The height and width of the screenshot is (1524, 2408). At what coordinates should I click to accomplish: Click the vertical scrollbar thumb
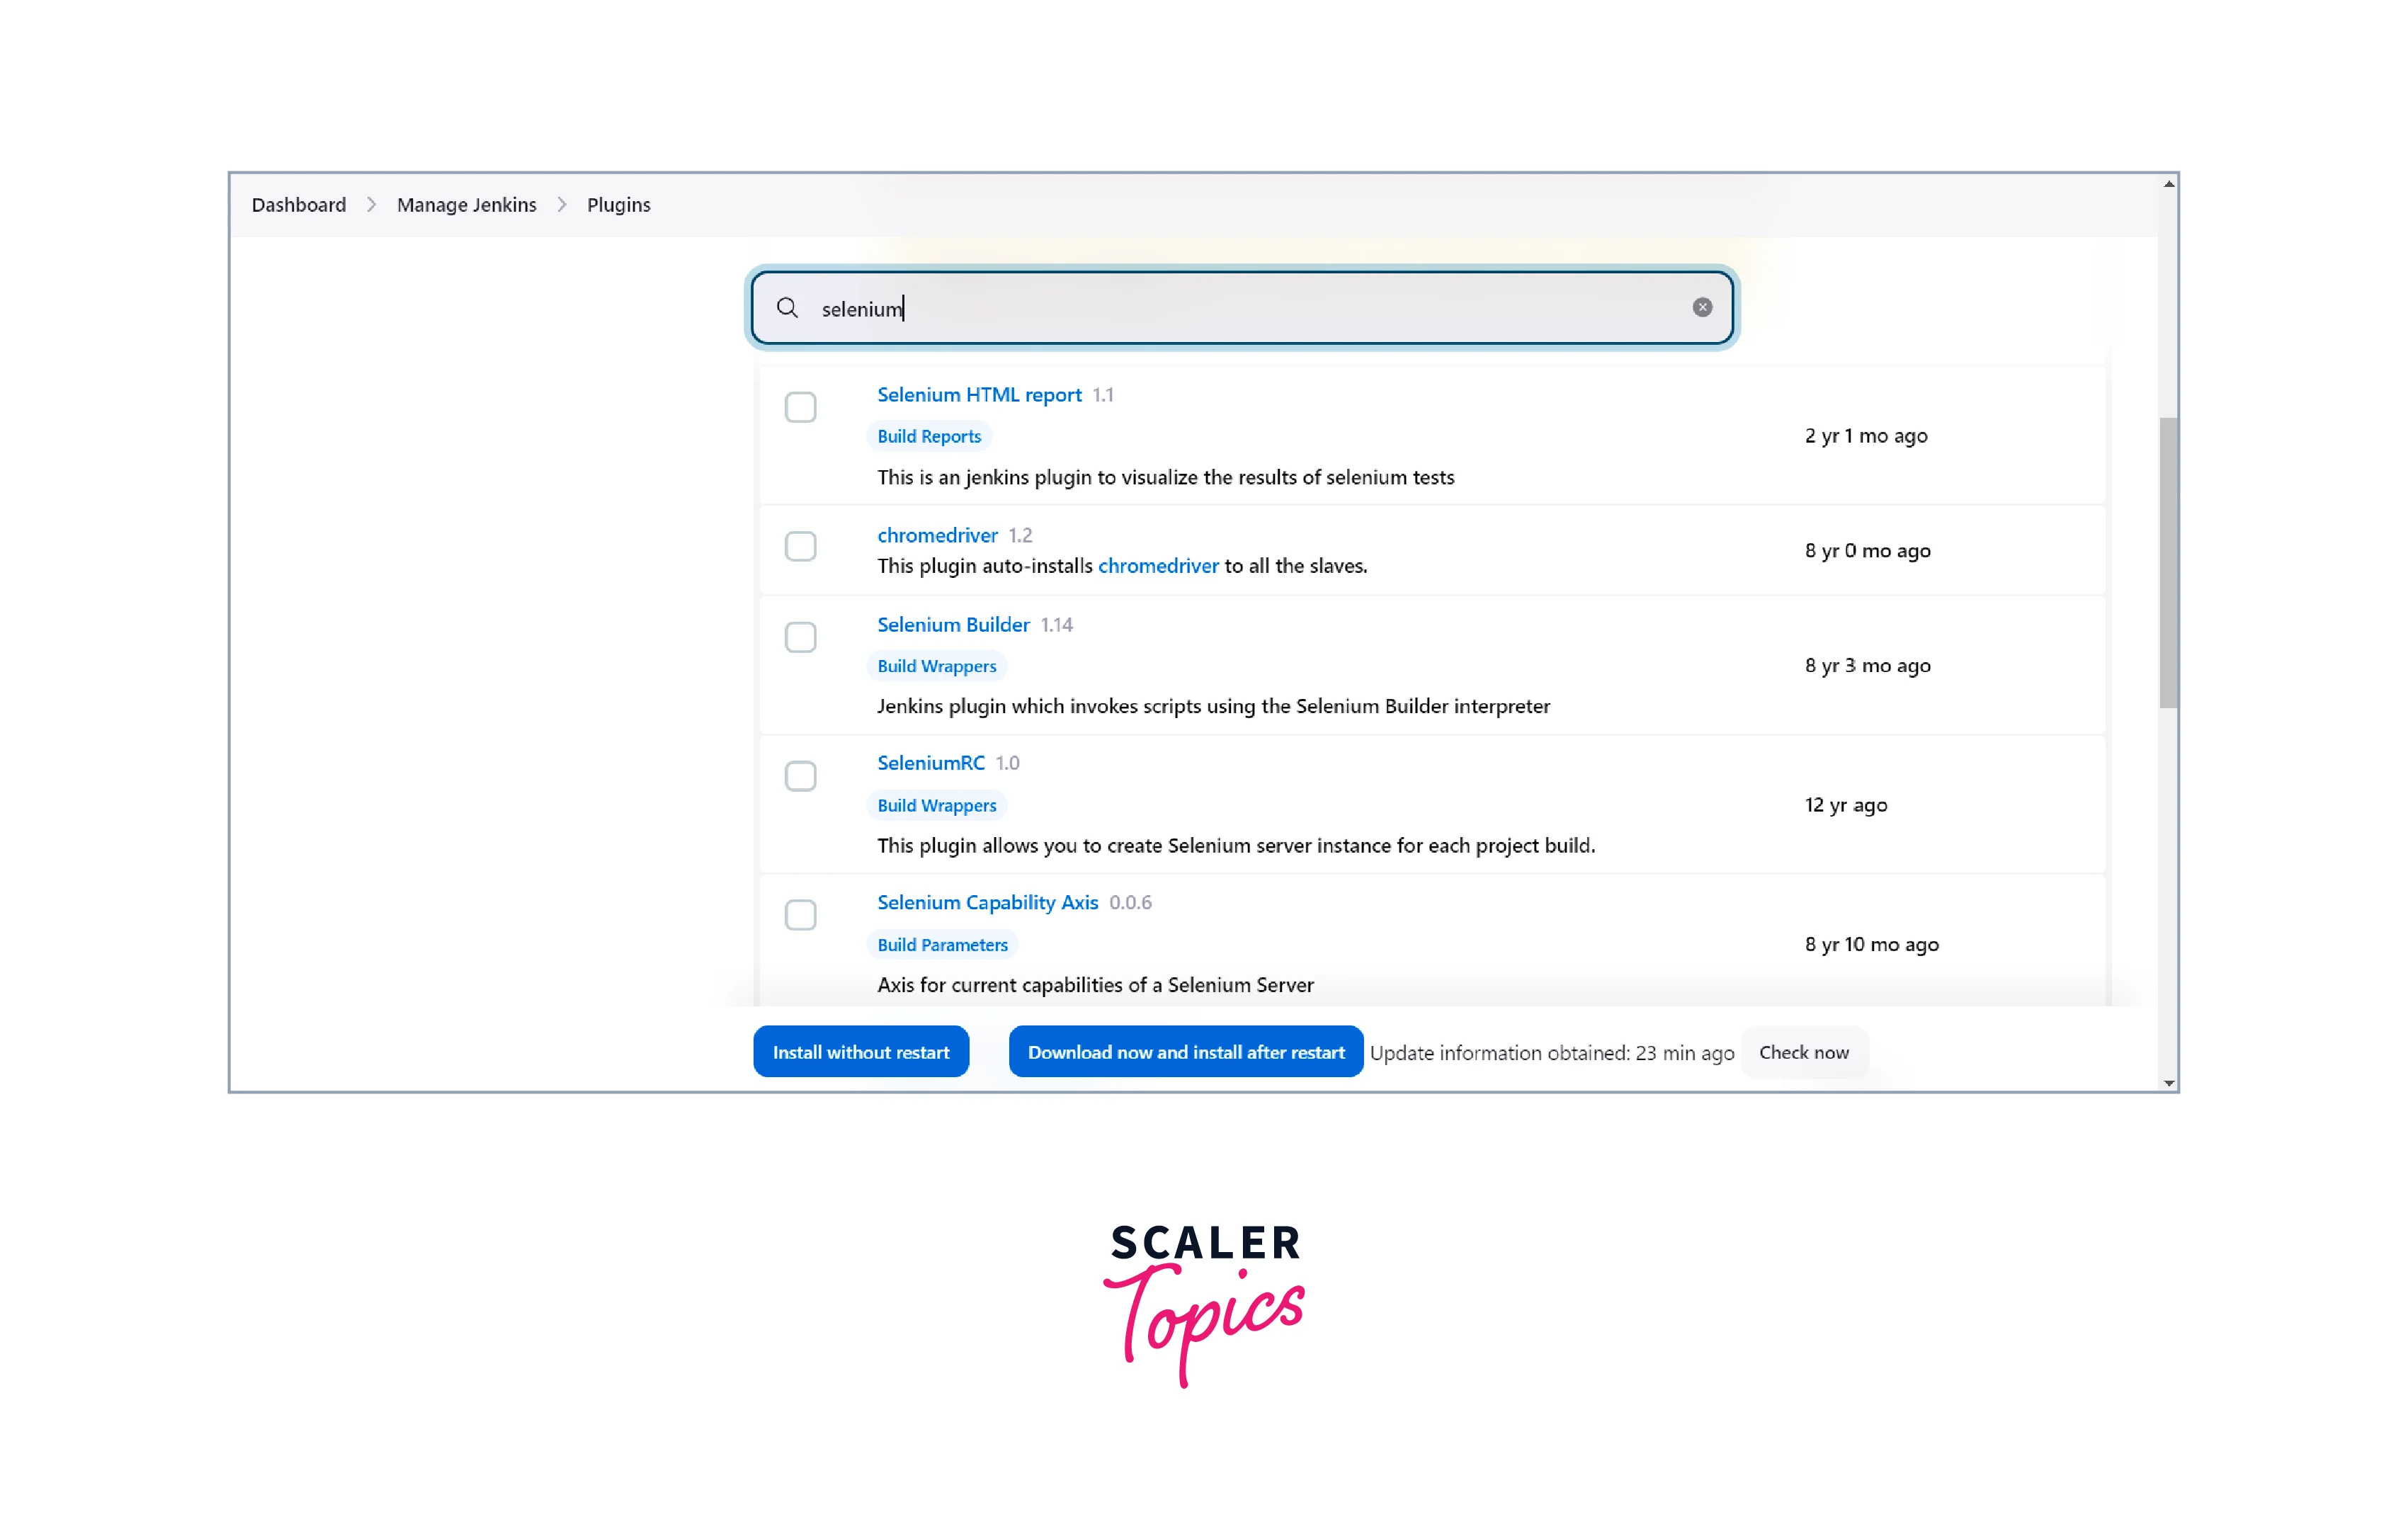point(2169,563)
